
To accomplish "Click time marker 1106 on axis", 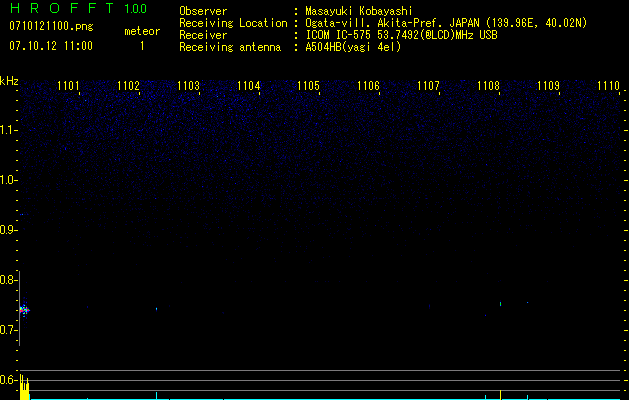I will coord(368,86).
